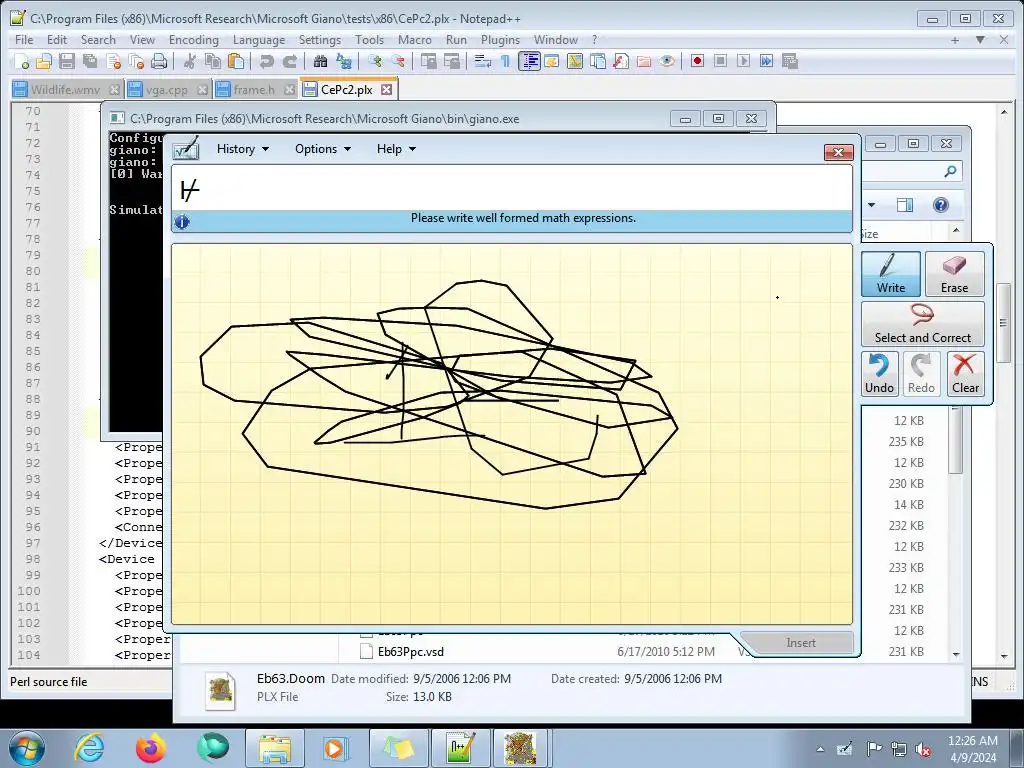Select the Erase tool

(954, 274)
